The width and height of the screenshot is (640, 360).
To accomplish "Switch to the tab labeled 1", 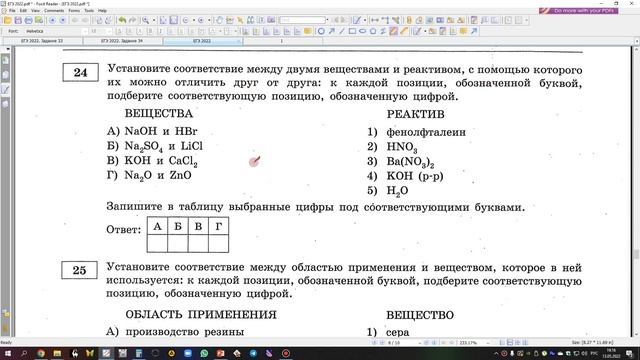I will click(282, 41).
